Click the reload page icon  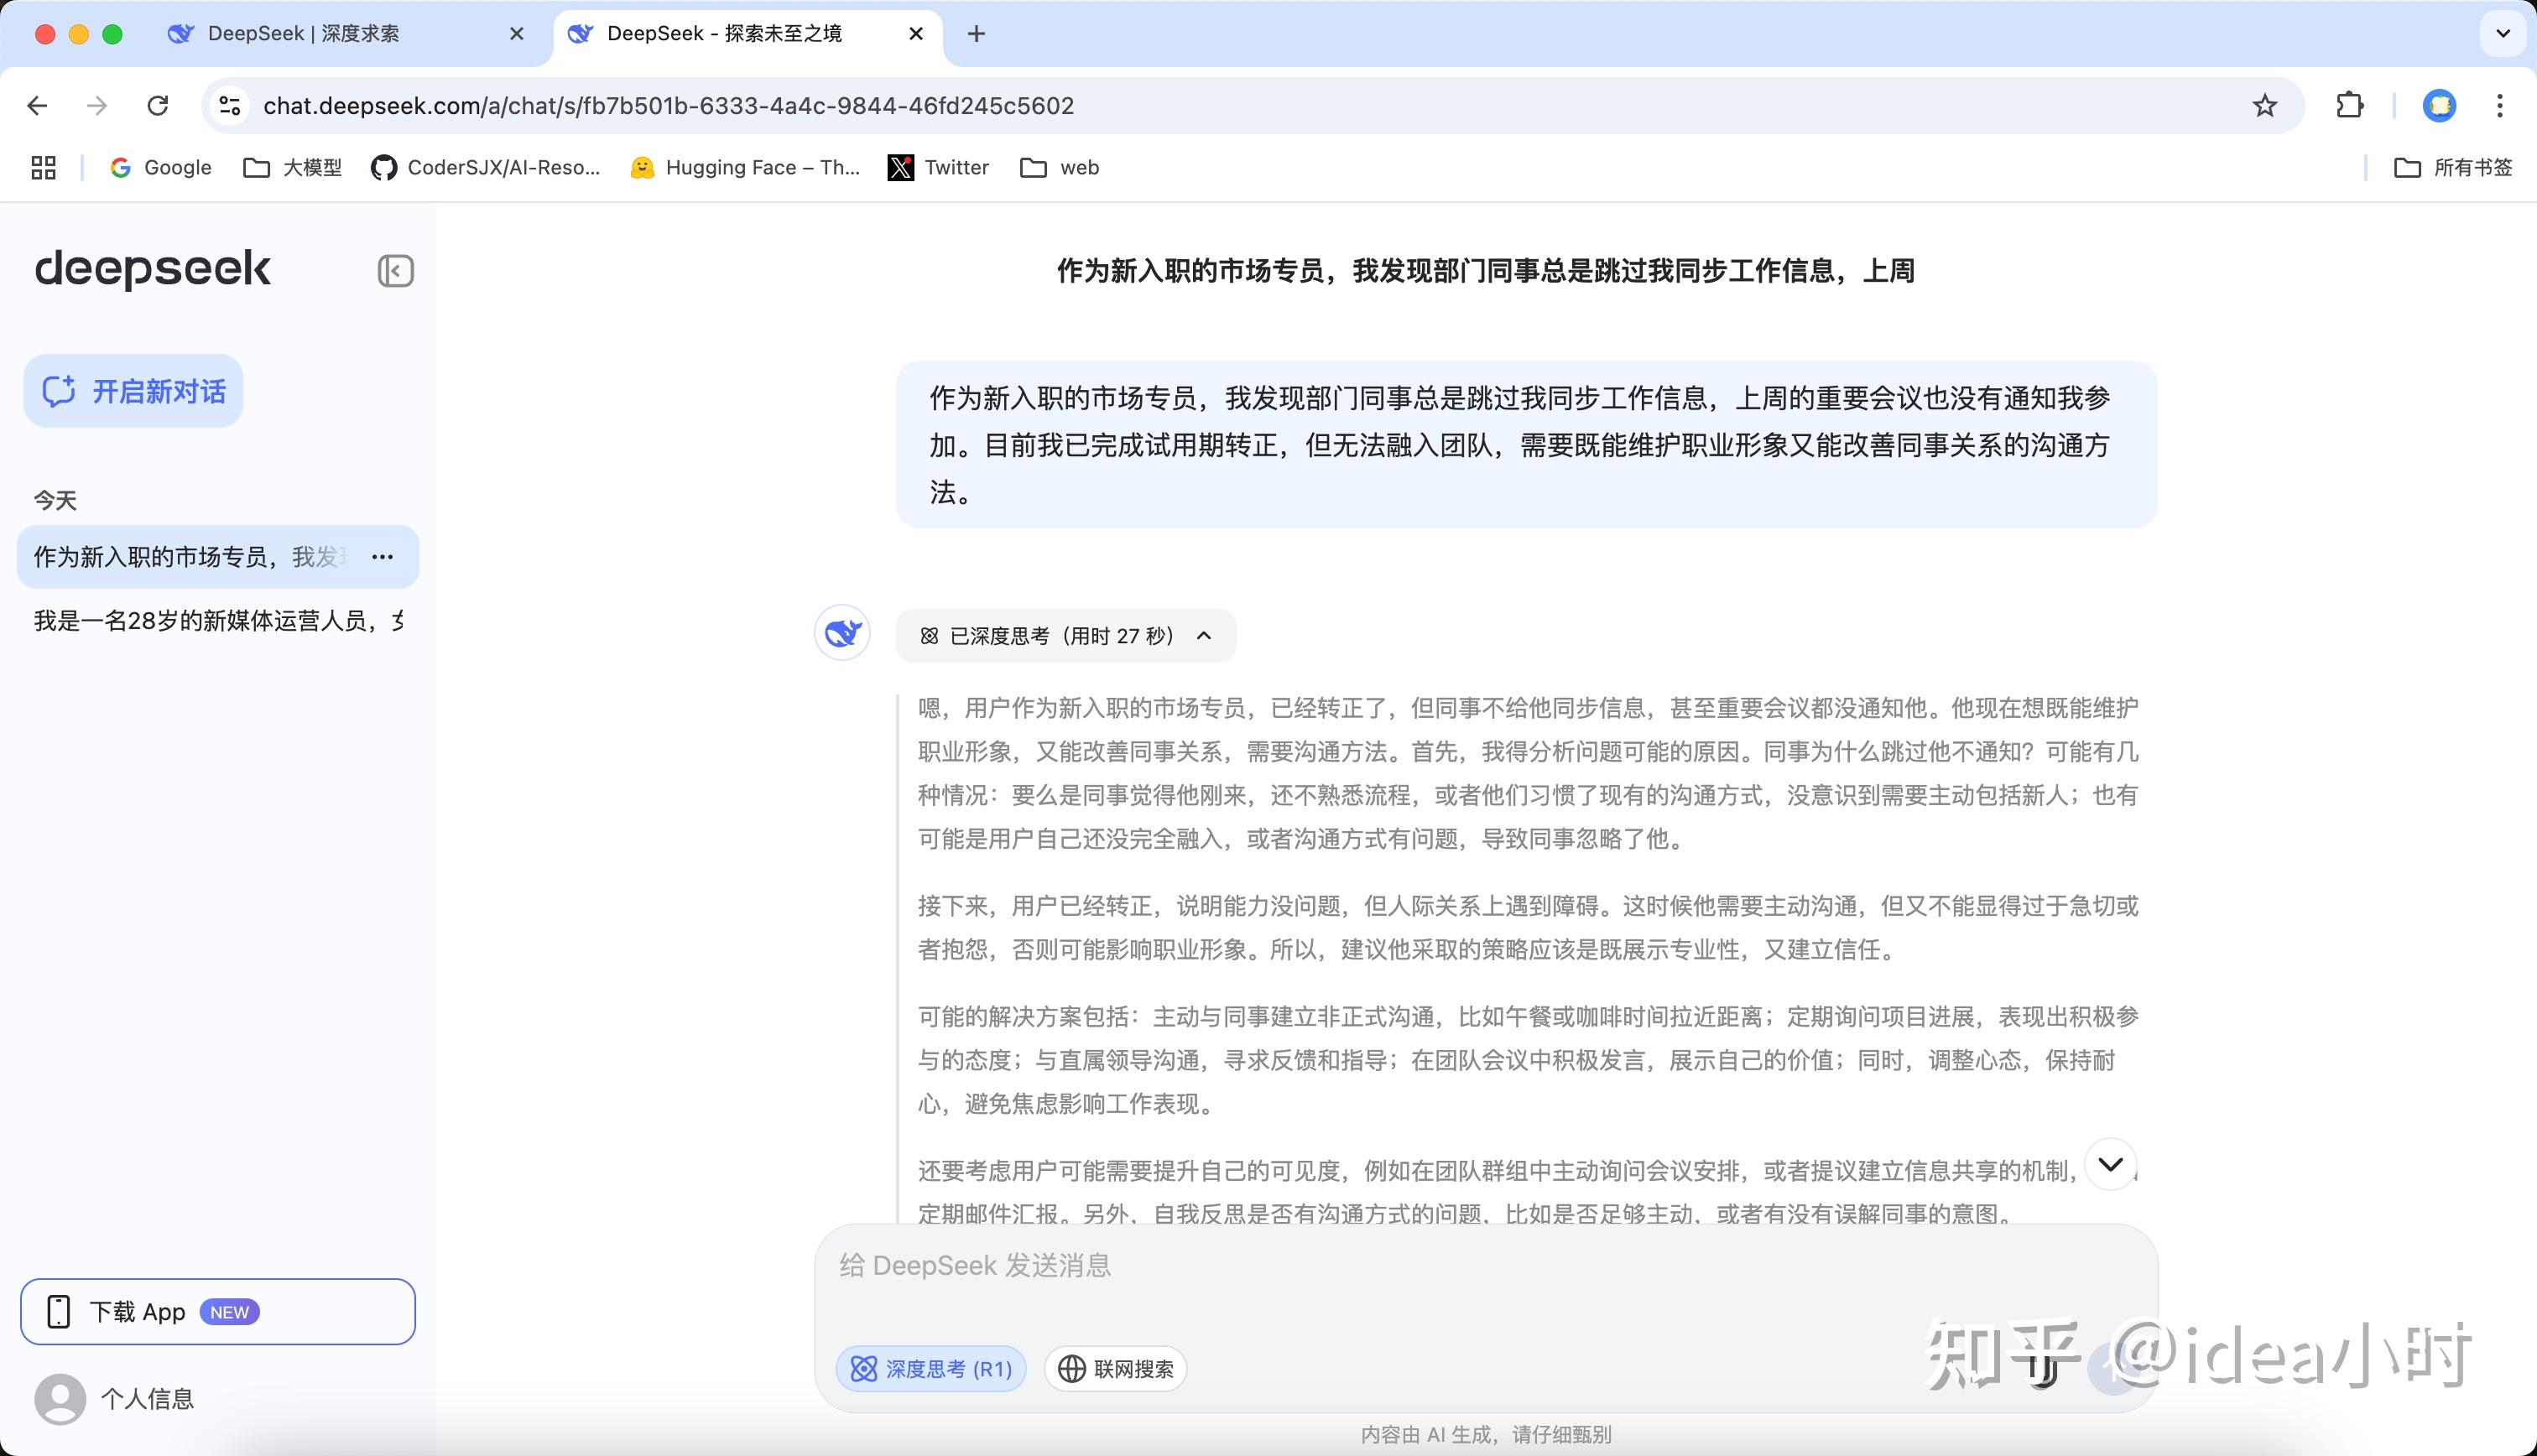tap(158, 106)
